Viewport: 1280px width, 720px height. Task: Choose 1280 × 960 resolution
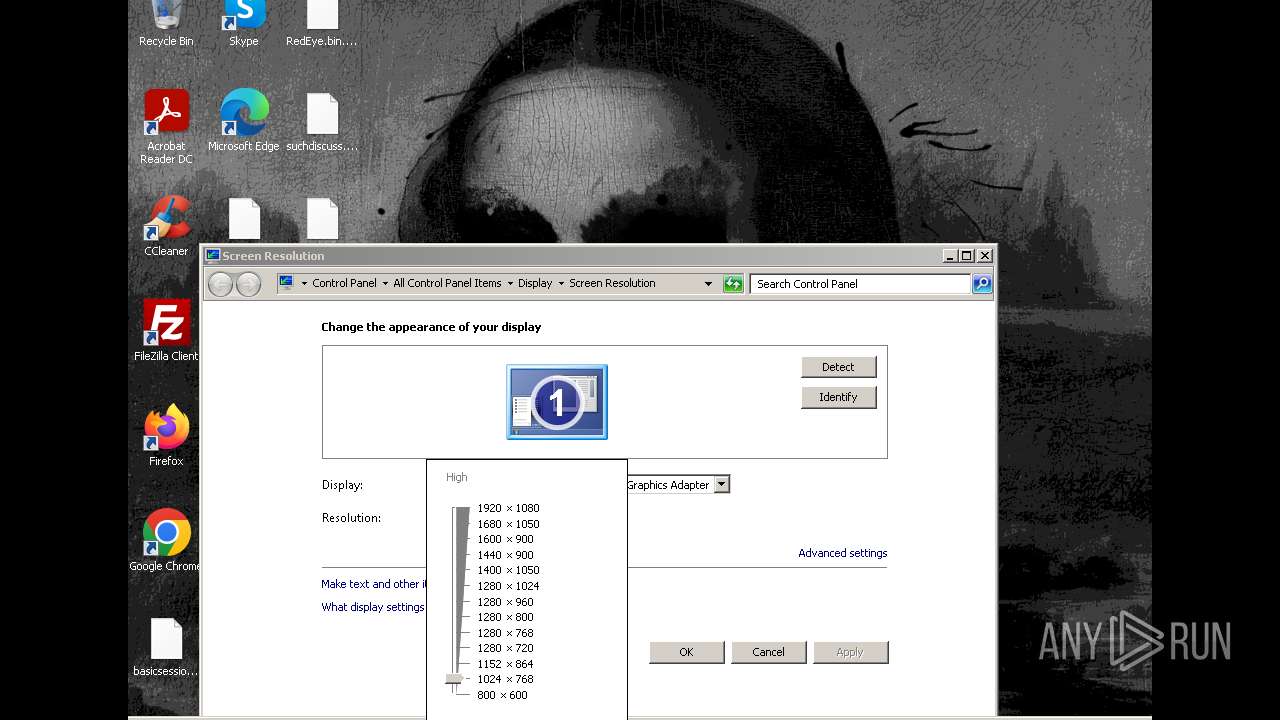pyautogui.click(x=505, y=602)
